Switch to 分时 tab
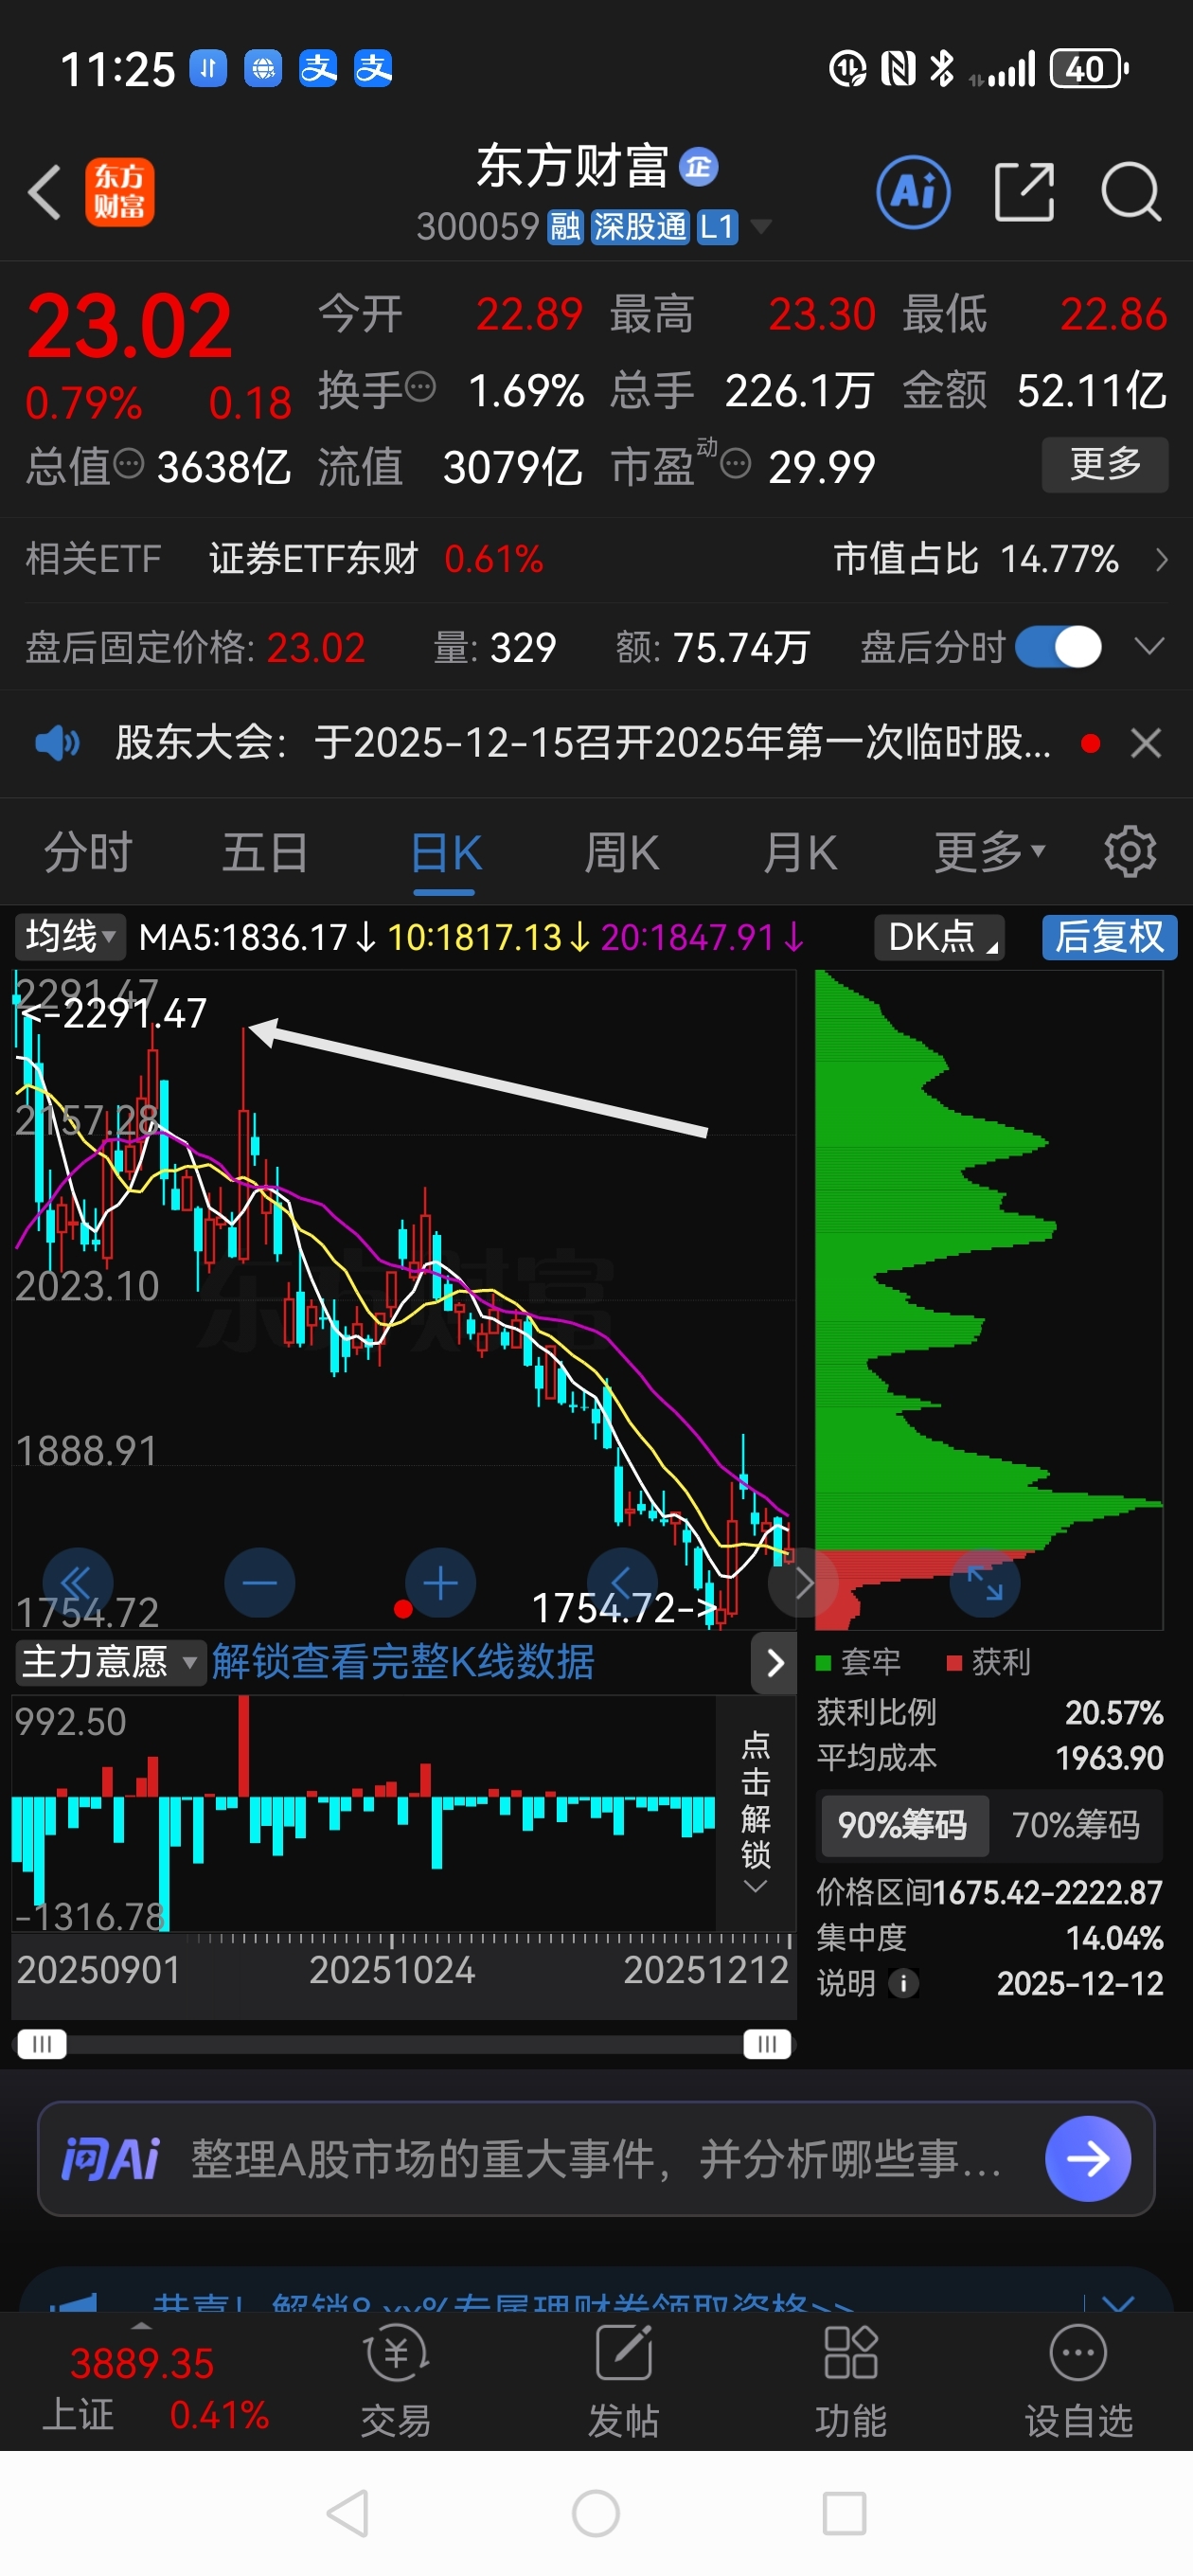 88,853
